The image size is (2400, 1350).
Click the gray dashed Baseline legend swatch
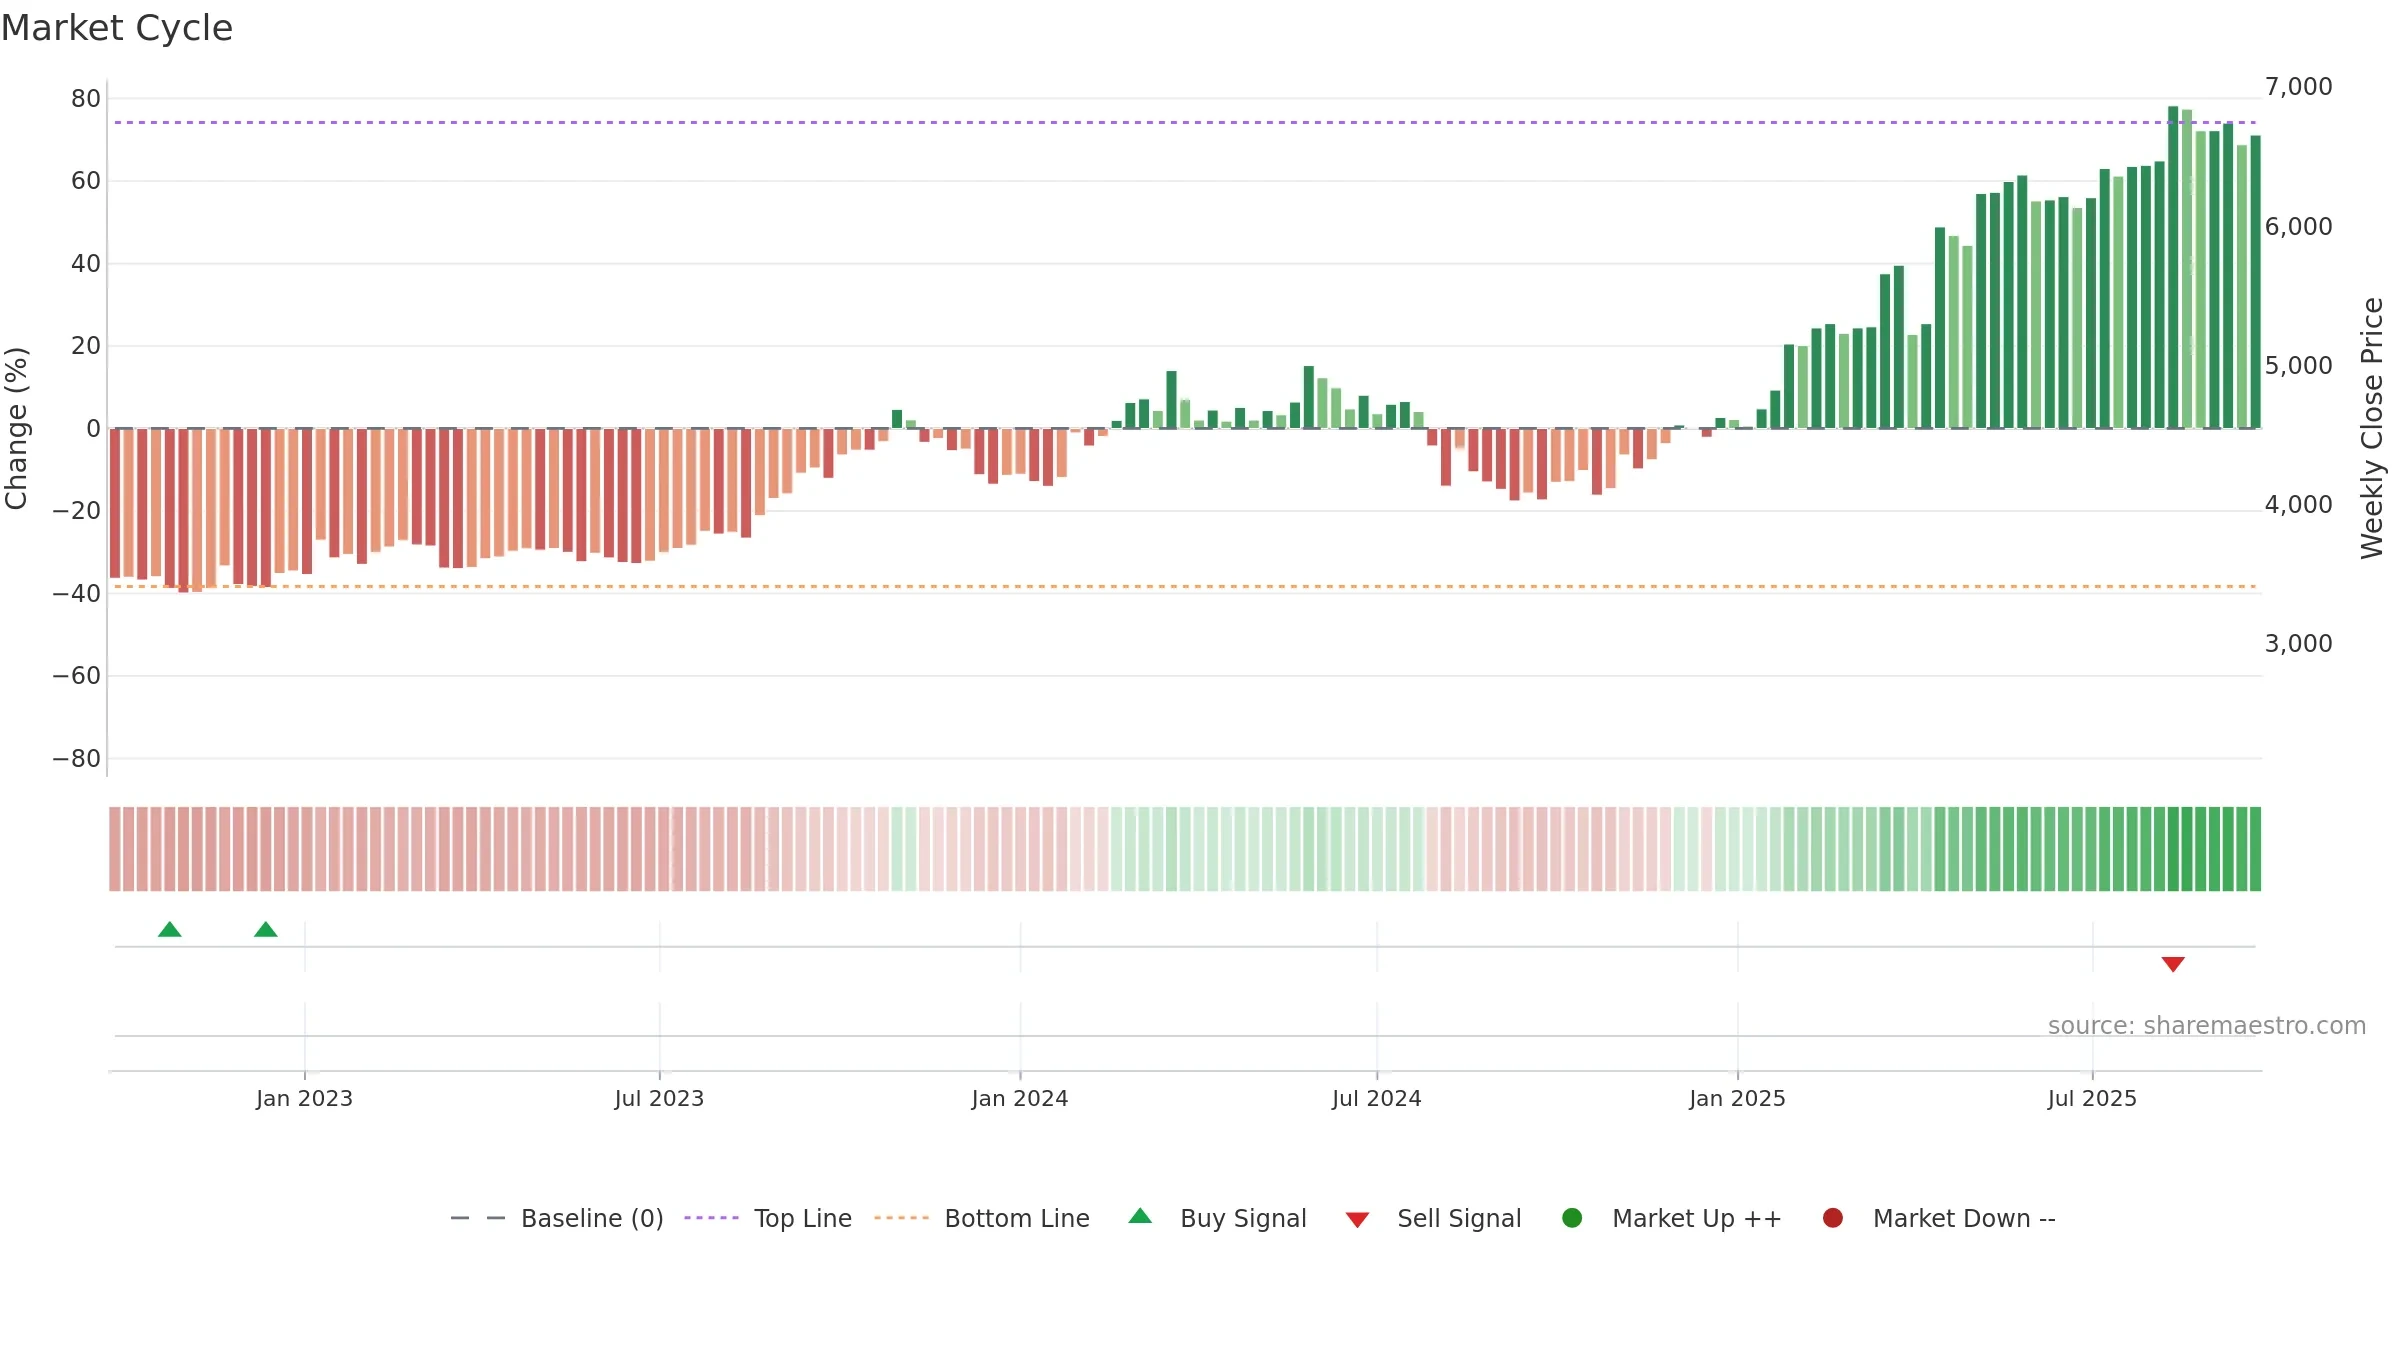click(478, 1218)
